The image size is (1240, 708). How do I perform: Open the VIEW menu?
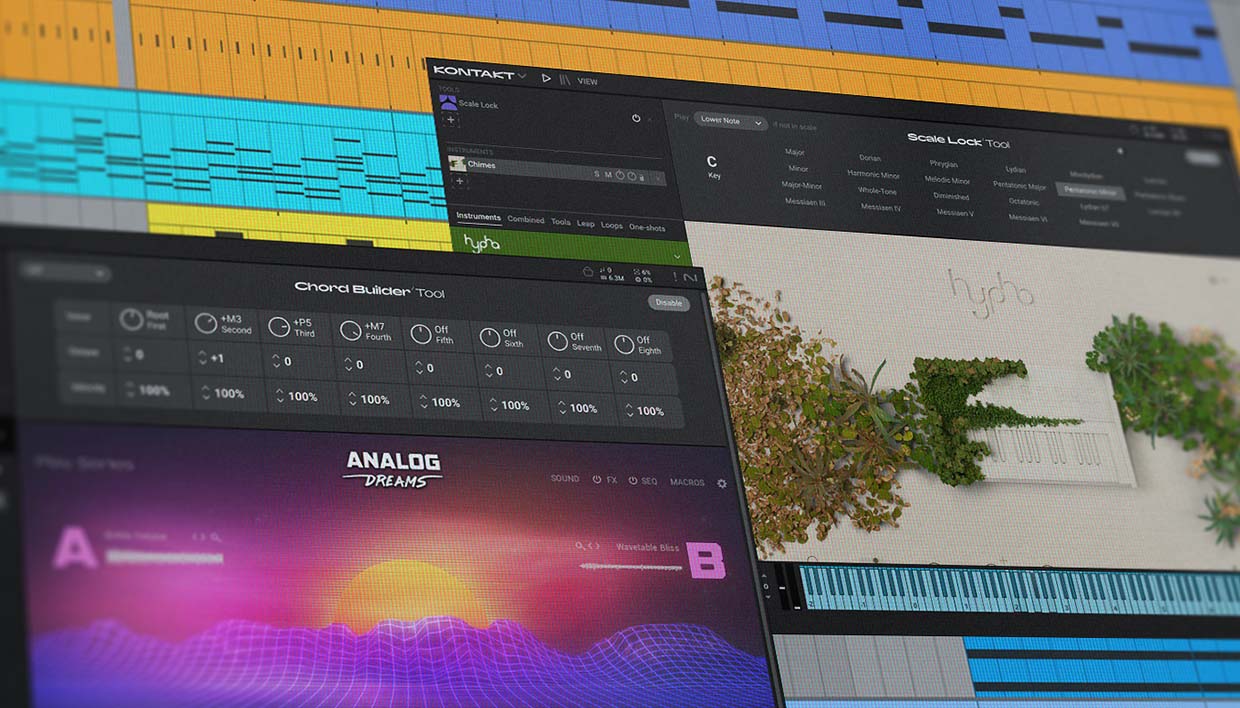[588, 81]
